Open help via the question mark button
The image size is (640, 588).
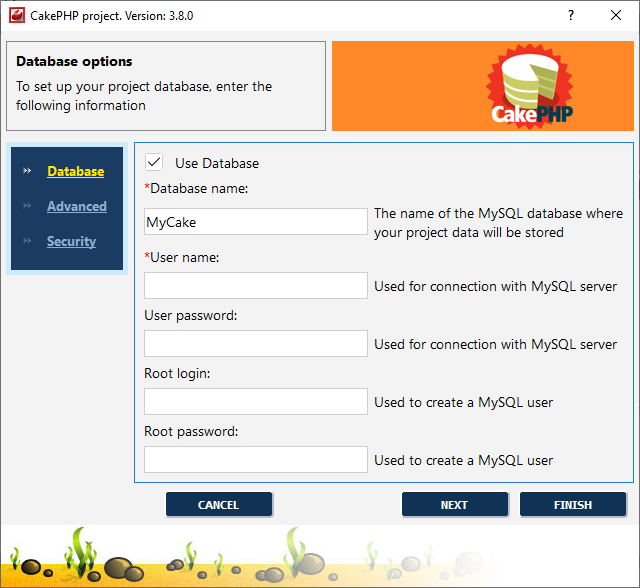571,16
